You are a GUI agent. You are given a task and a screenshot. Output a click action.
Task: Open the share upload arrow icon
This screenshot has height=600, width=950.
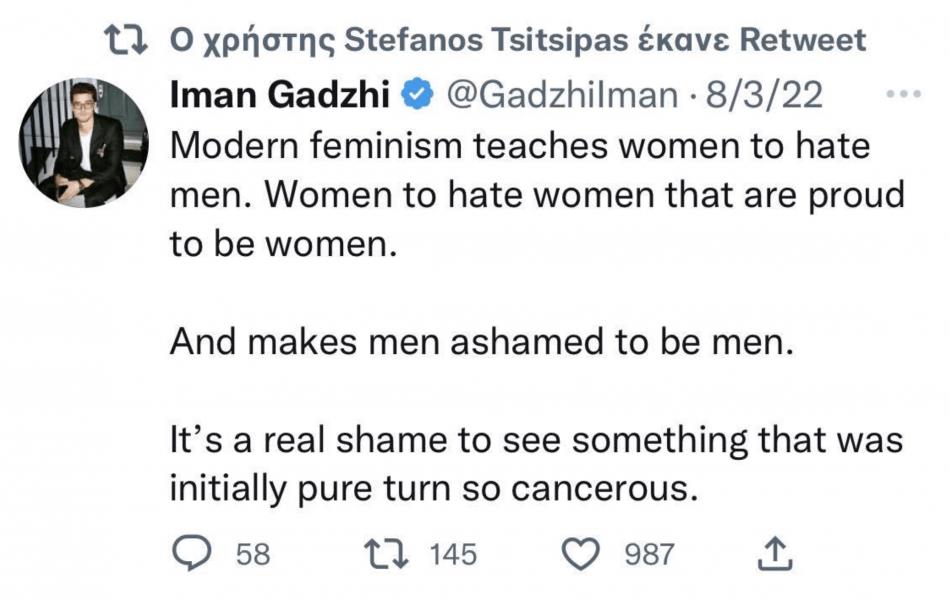pyautogui.click(x=775, y=553)
